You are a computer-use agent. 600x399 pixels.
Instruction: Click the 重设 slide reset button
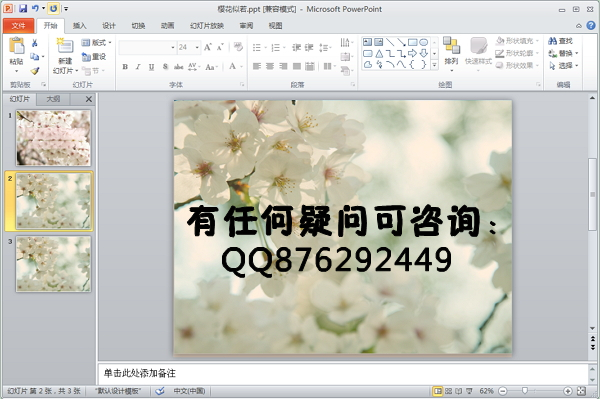pyautogui.click(x=94, y=57)
